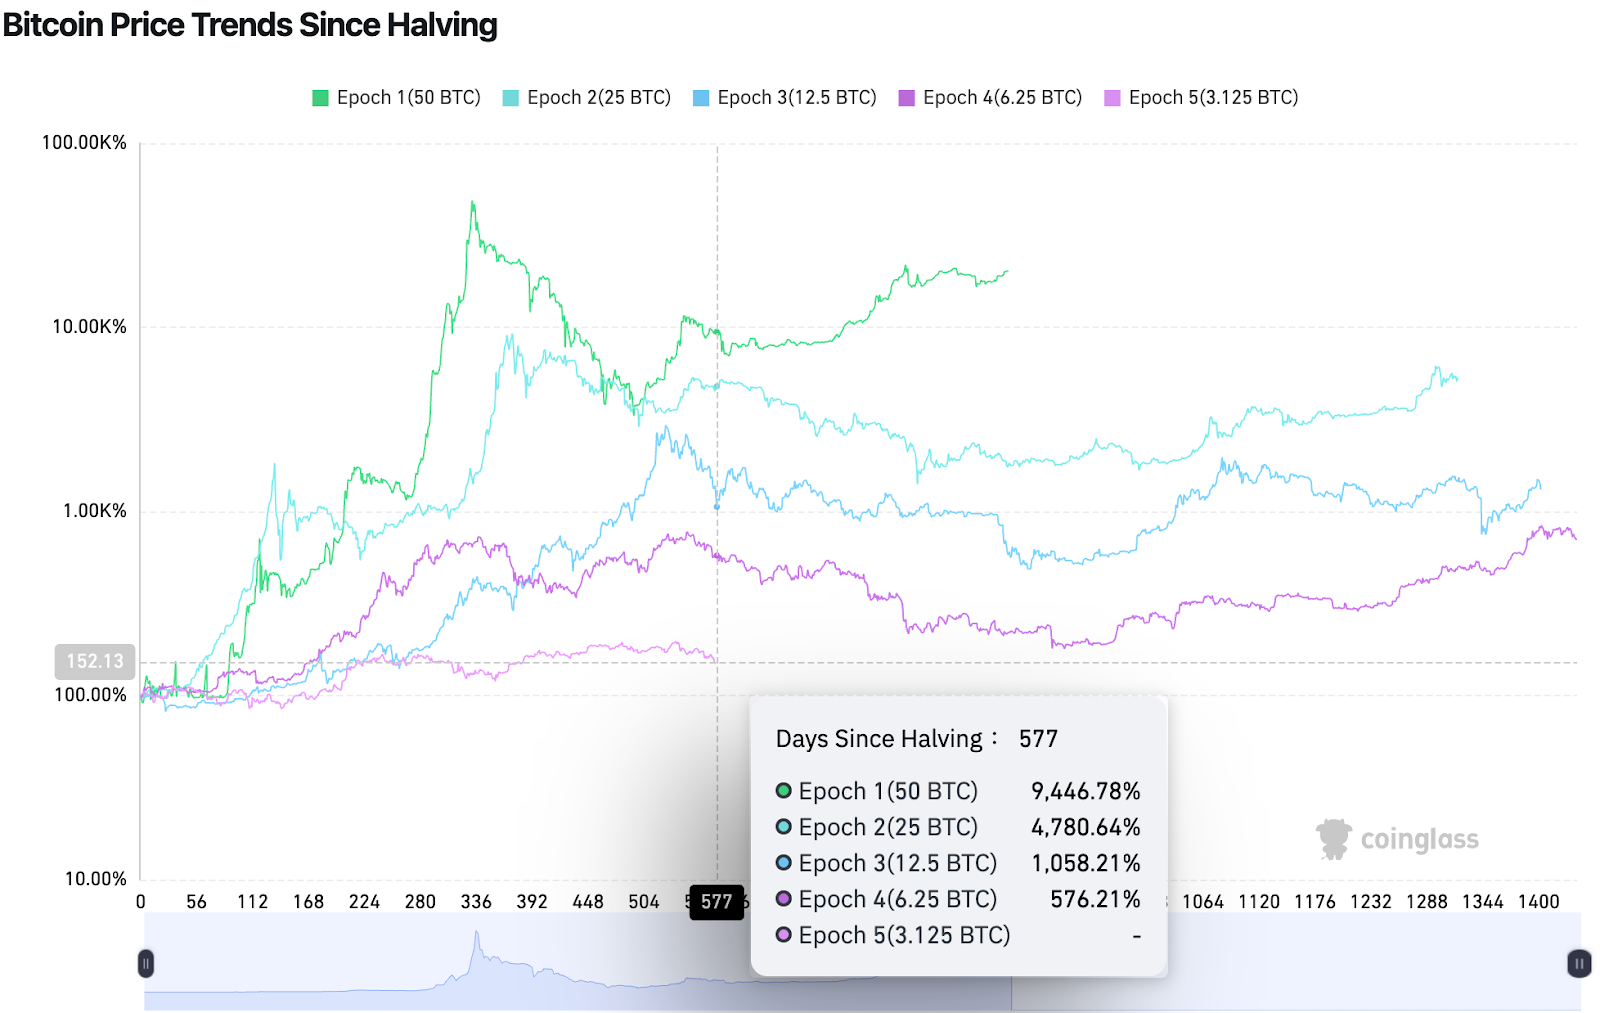
Task: Click the 576.21% value in the tooltip
Action: pyautogui.click(x=1095, y=899)
